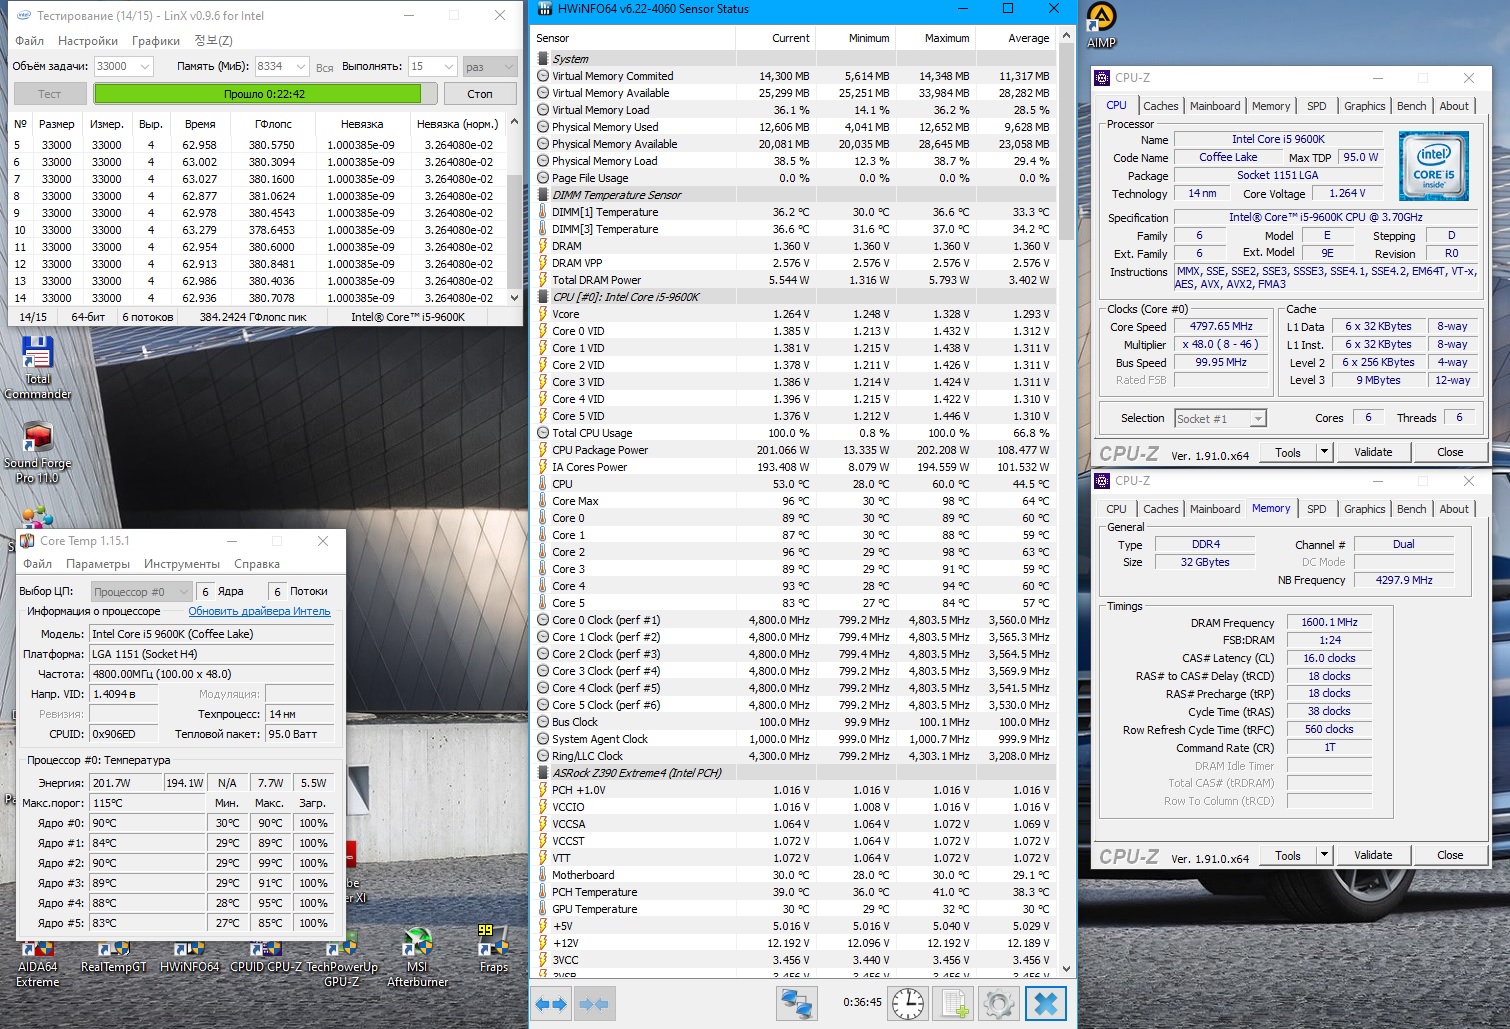This screenshot has height=1029, width=1510.
Task: Click the Вся label in LinX
Action: (x=324, y=68)
